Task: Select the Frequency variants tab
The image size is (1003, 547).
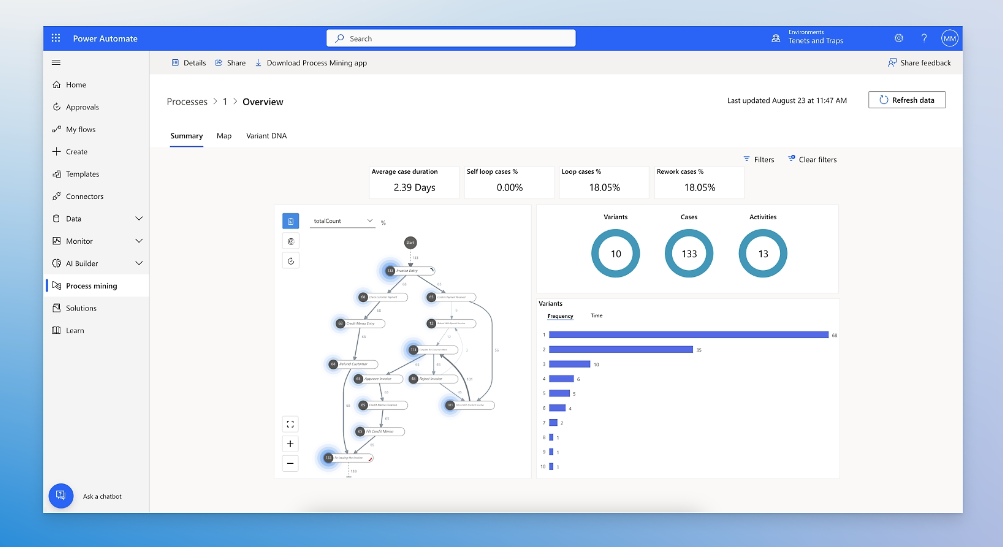Action: click(x=560, y=316)
